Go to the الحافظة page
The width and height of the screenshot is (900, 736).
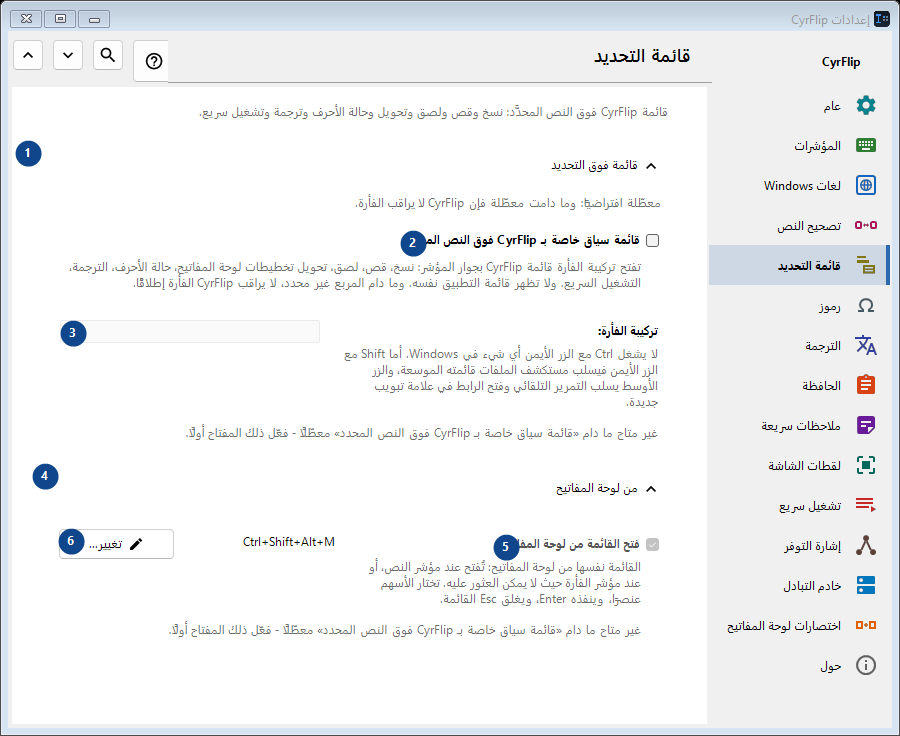[798, 385]
